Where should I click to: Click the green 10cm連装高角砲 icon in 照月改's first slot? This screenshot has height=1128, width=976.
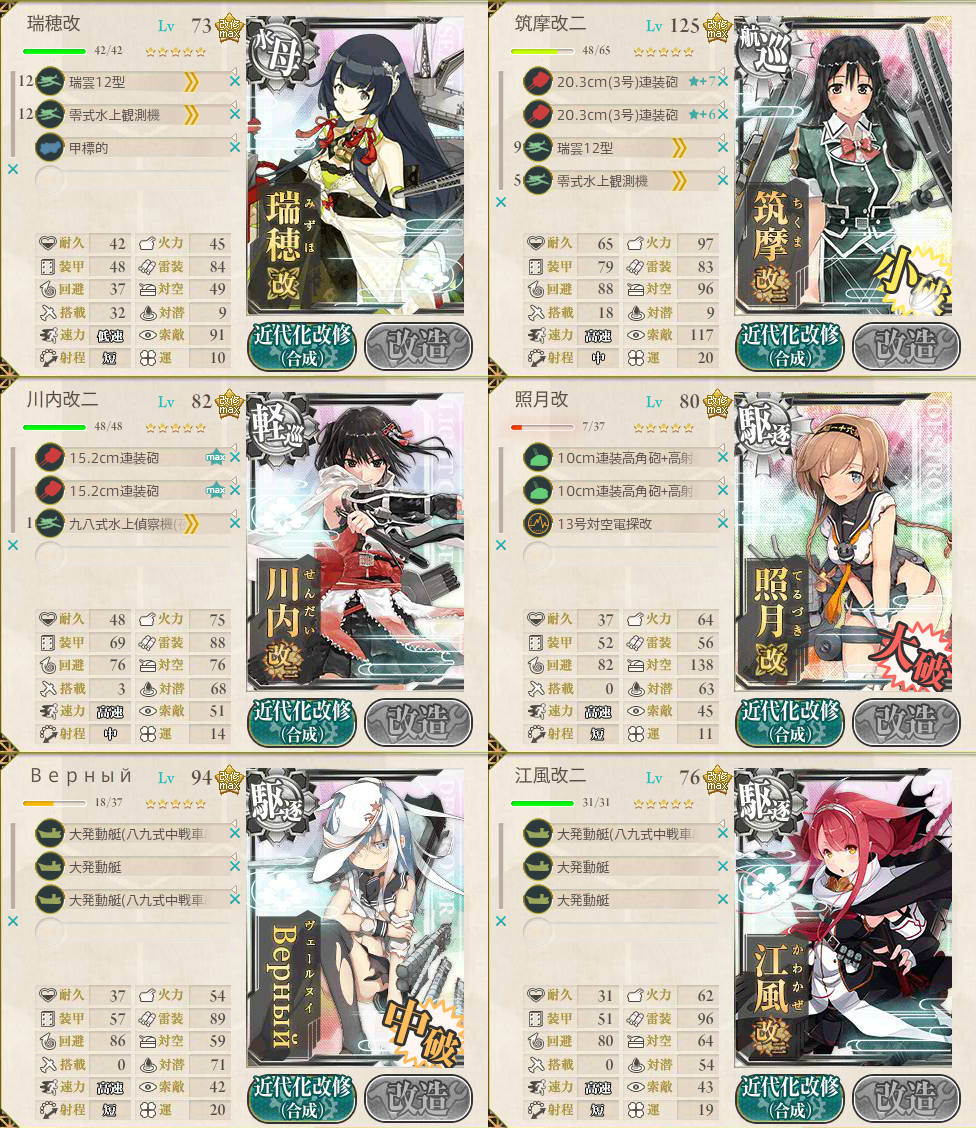(x=537, y=457)
